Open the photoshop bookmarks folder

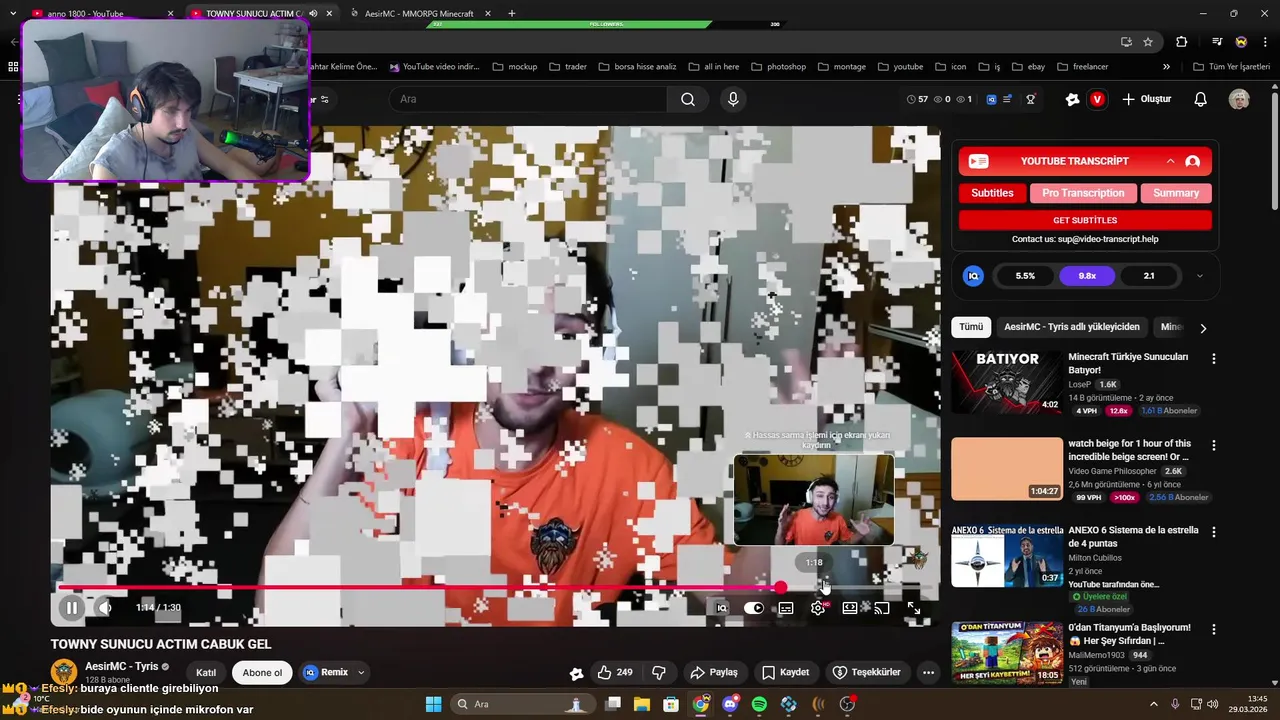coord(778,67)
